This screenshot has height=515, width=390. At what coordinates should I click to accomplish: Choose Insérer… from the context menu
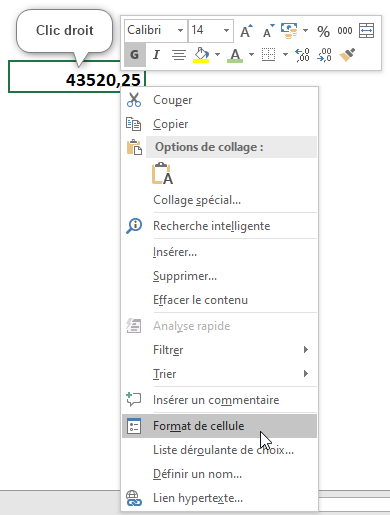pyautogui.click(x=219, y=252)
